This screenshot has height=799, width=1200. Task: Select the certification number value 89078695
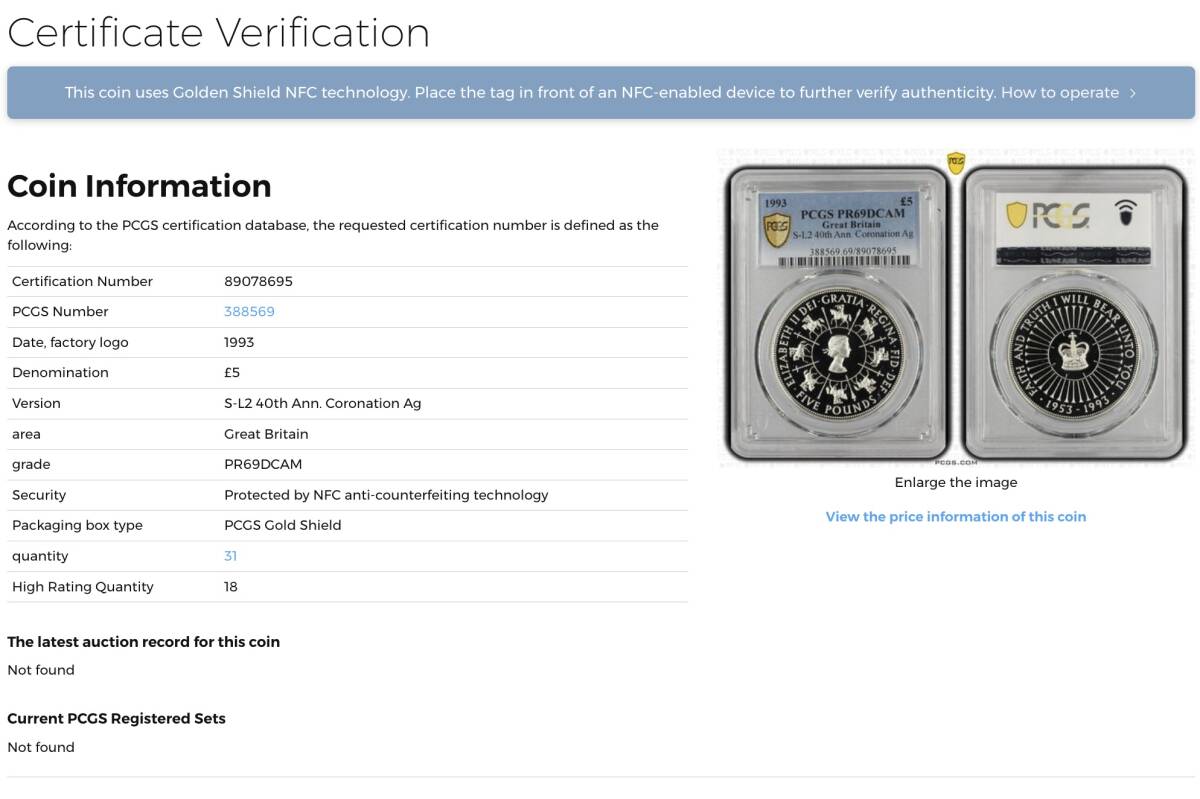pyautogui.click(x=259, y=281)
